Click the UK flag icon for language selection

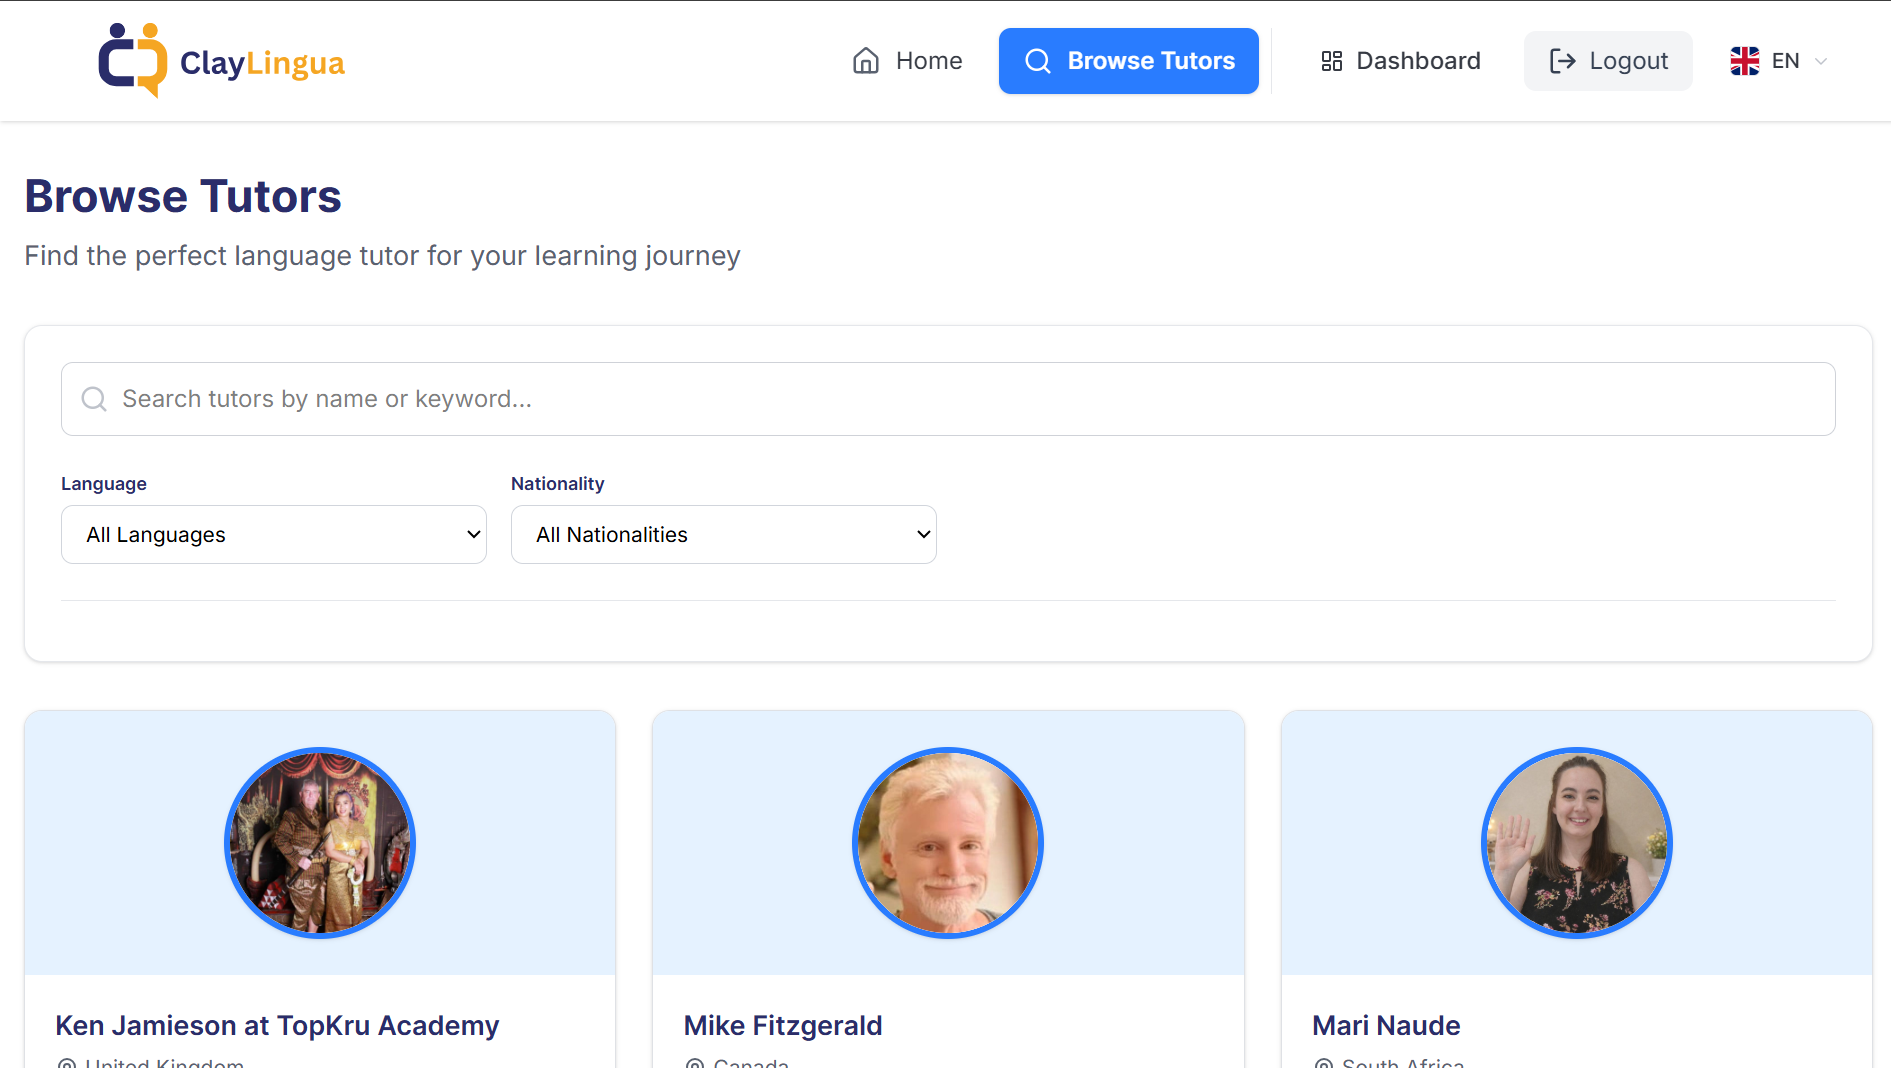tap(1745, 60)
